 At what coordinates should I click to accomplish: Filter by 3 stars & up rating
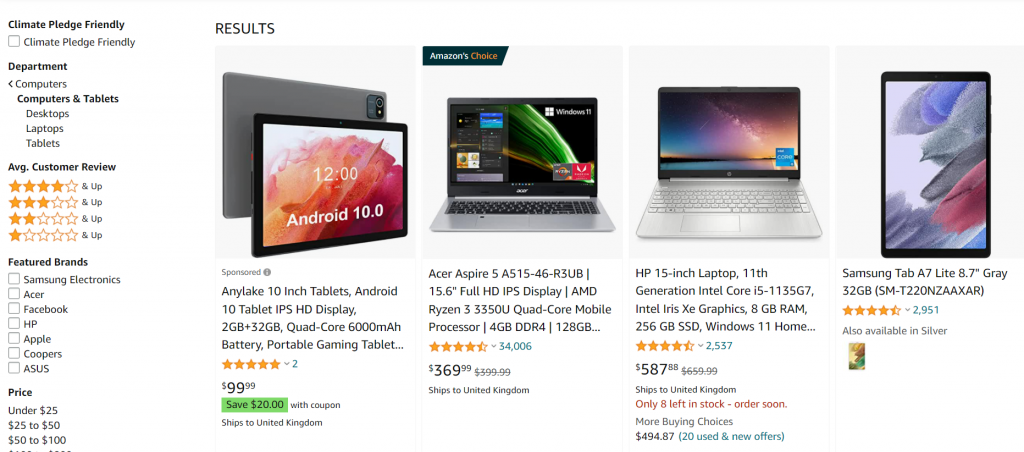[x=56, y=202]
